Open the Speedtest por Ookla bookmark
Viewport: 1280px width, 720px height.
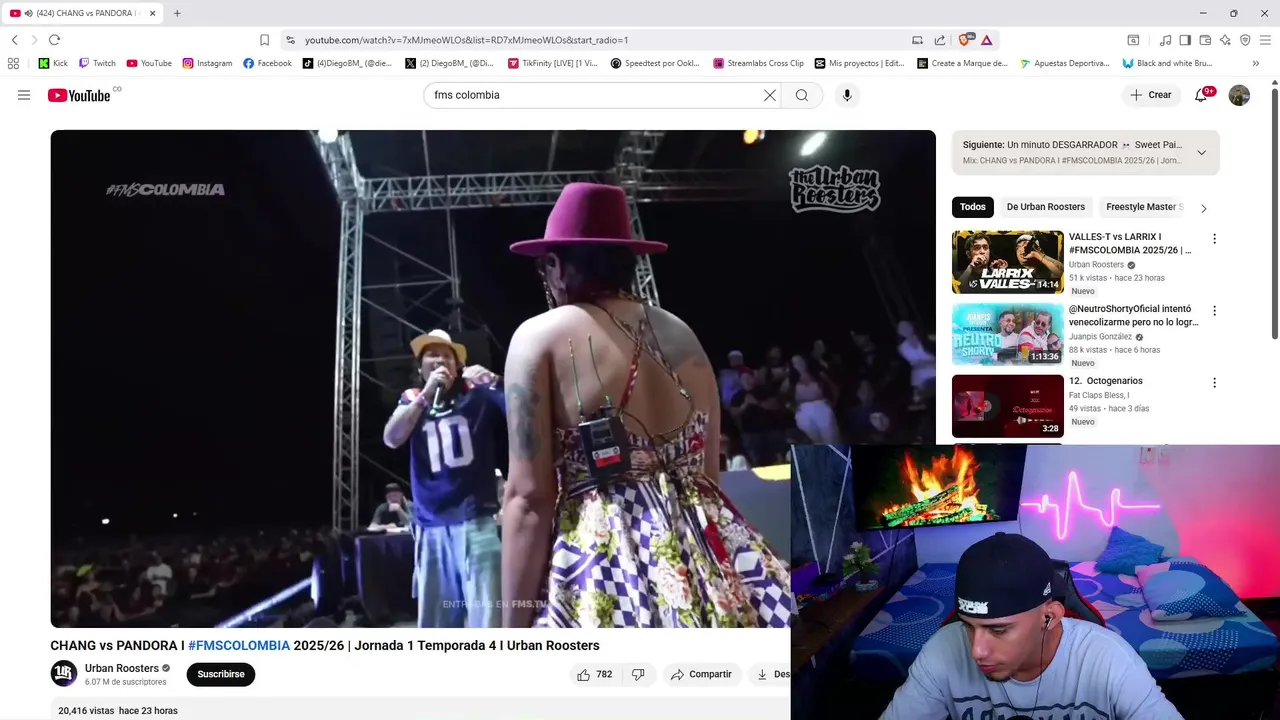click(655, 63)
